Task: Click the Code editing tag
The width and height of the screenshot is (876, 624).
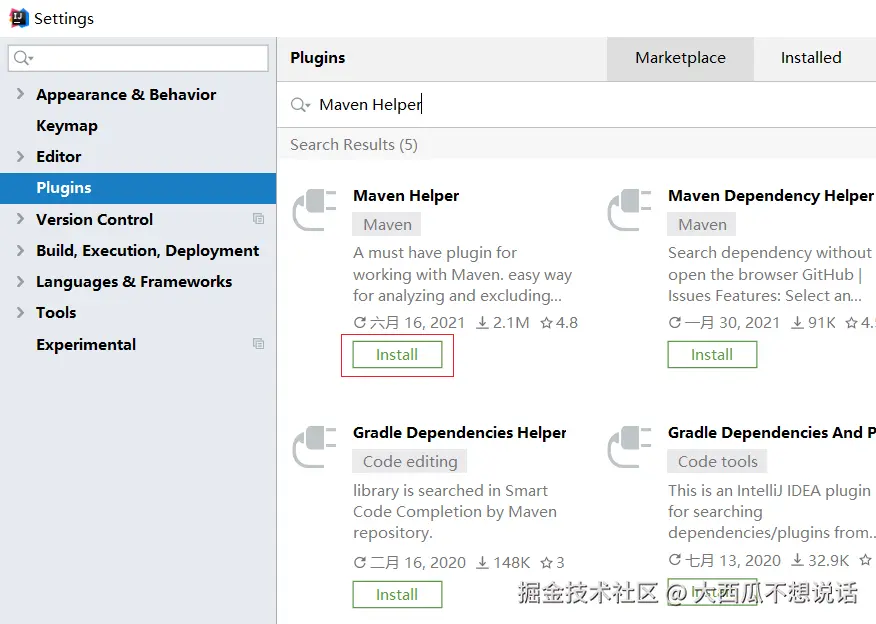Action: [410, 461]
